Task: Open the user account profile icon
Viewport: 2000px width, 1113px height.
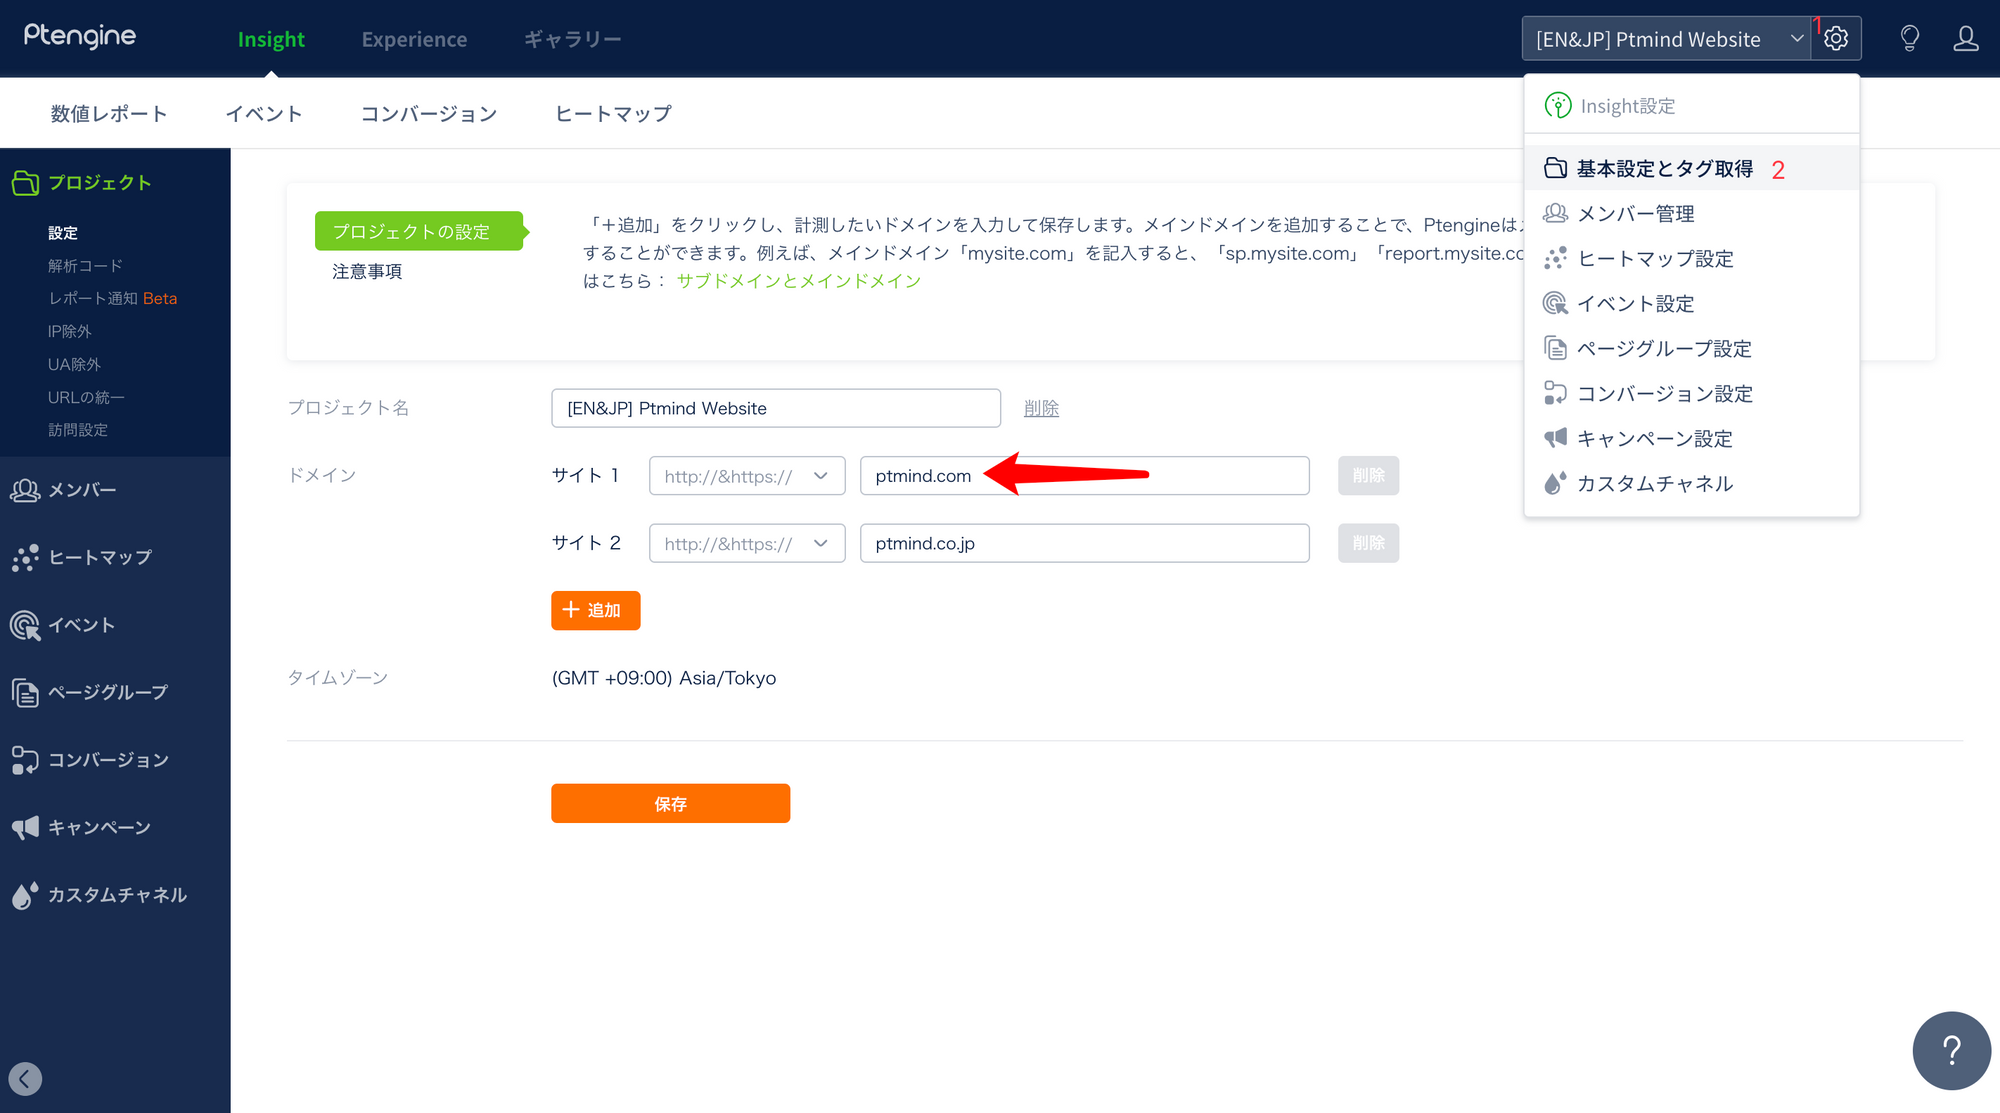Action: tap(1965, 39)
